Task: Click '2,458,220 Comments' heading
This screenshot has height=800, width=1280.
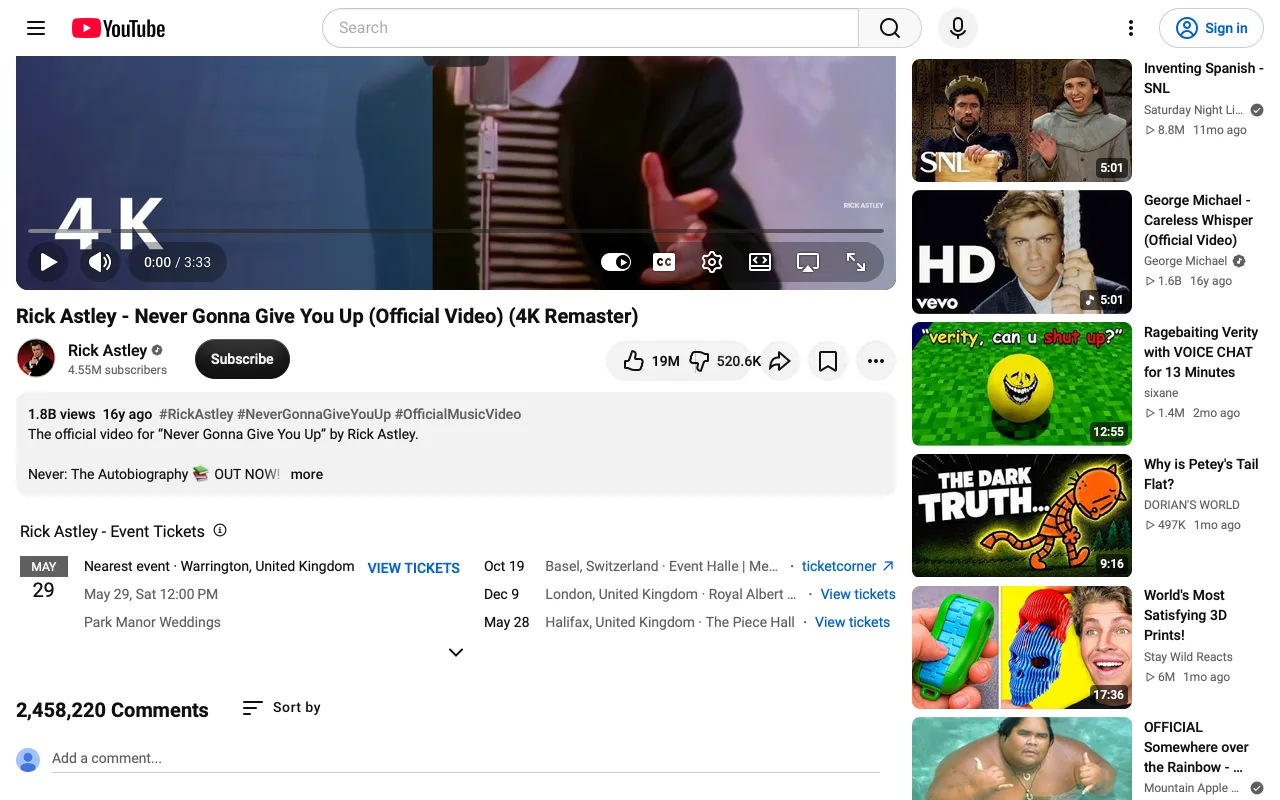Action: coord(112,710)
